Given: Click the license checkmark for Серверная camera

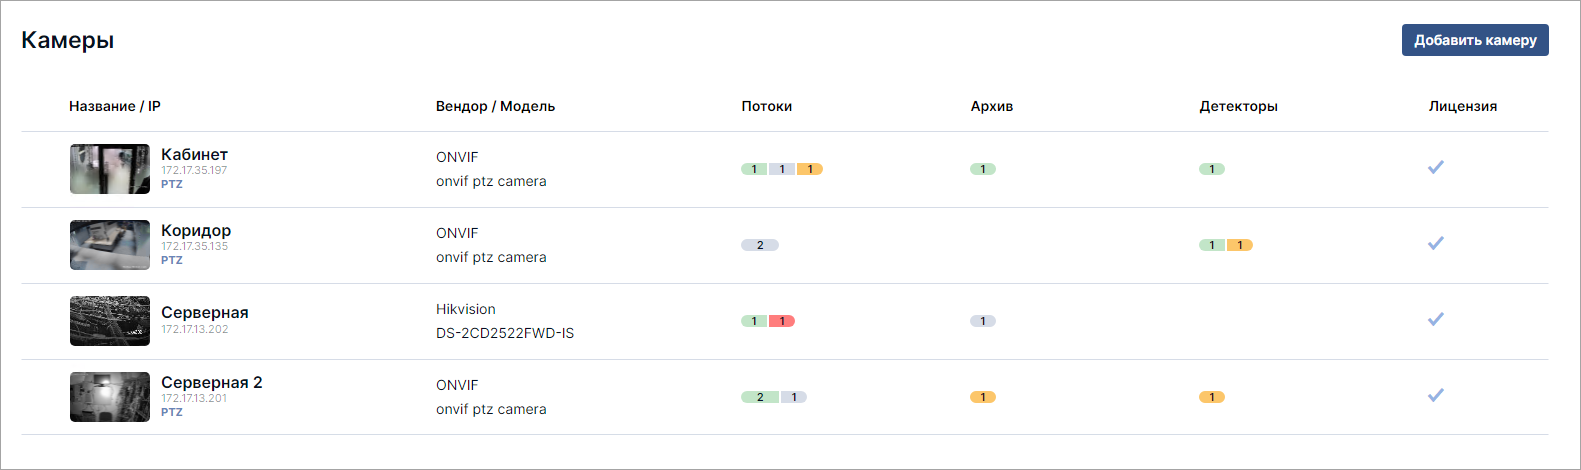Looking at the screenshot, I should [1436, 319].
